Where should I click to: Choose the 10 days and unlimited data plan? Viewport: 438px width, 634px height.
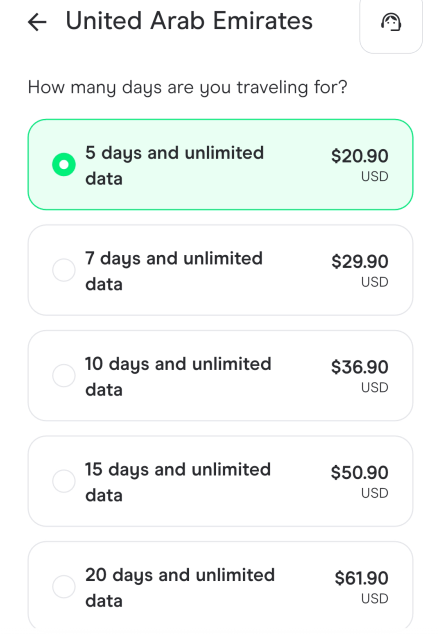tap(220, 376)
